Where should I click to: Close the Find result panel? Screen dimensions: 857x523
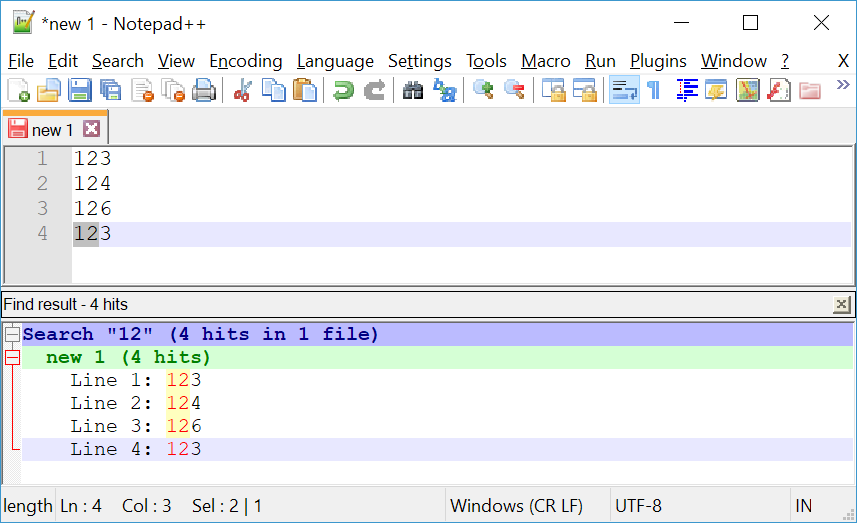842,304
